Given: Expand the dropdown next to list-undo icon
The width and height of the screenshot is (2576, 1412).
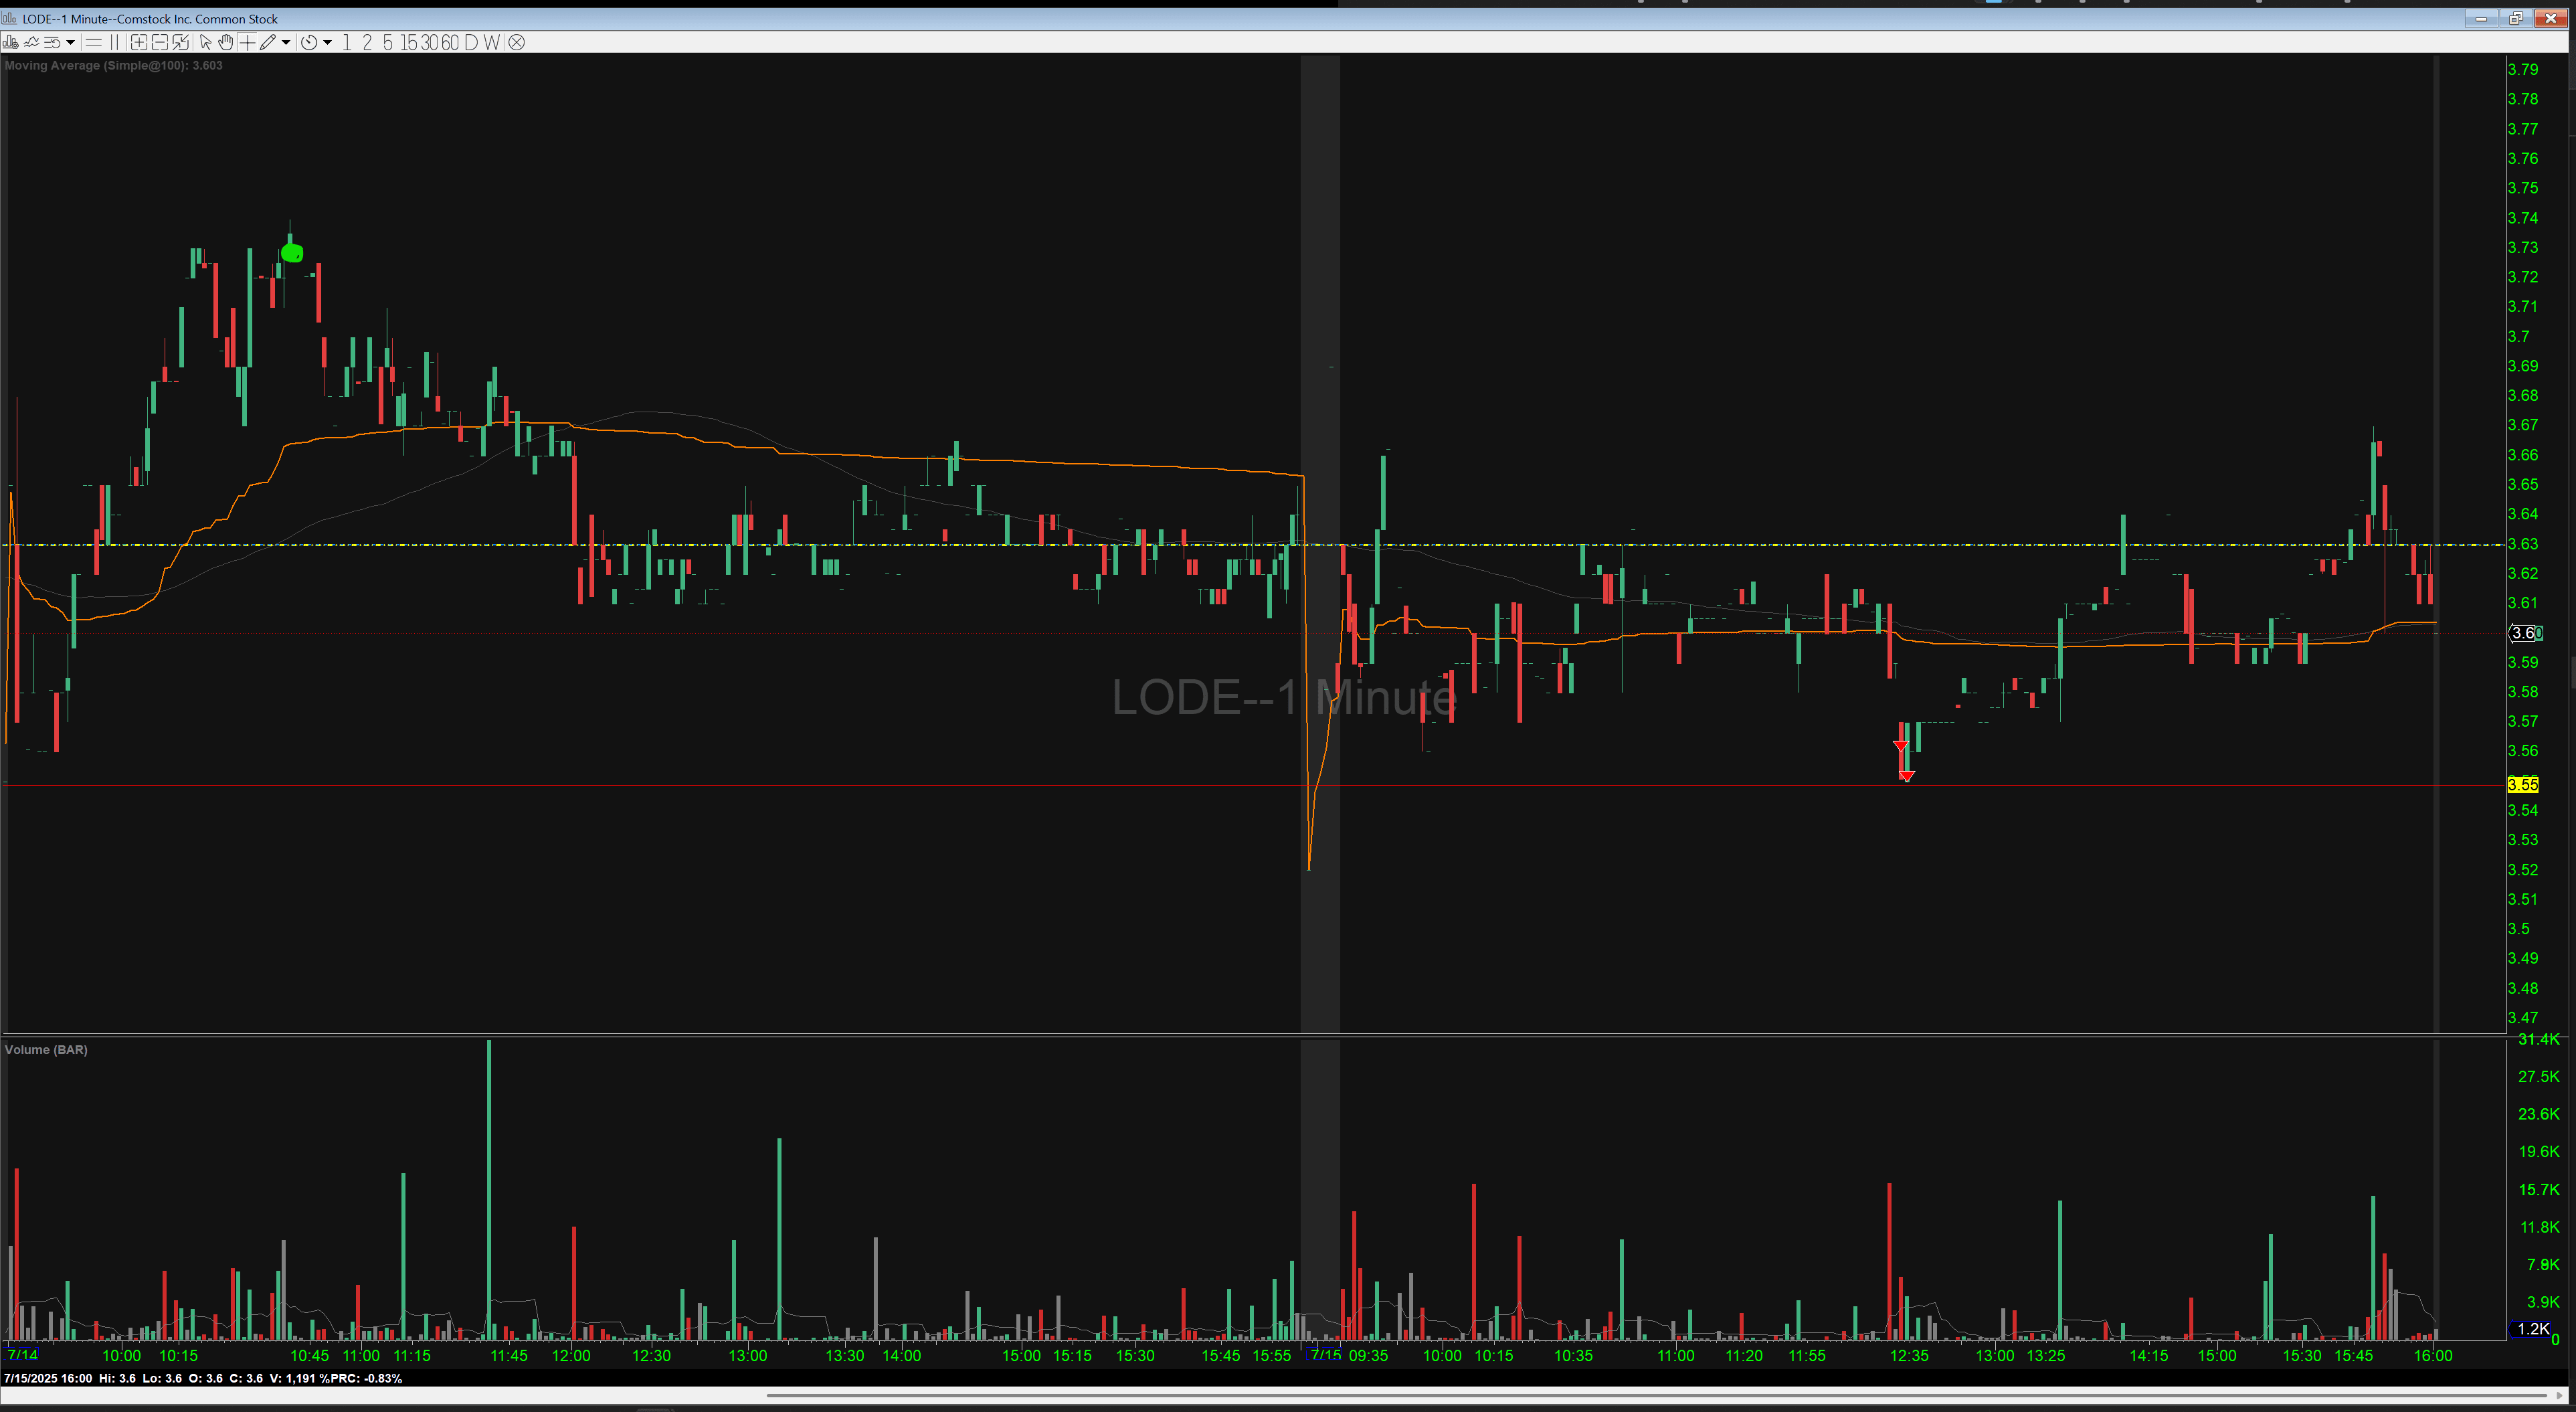Looking at the screenshot, I should pyautogui.click(x=70, y=42).
